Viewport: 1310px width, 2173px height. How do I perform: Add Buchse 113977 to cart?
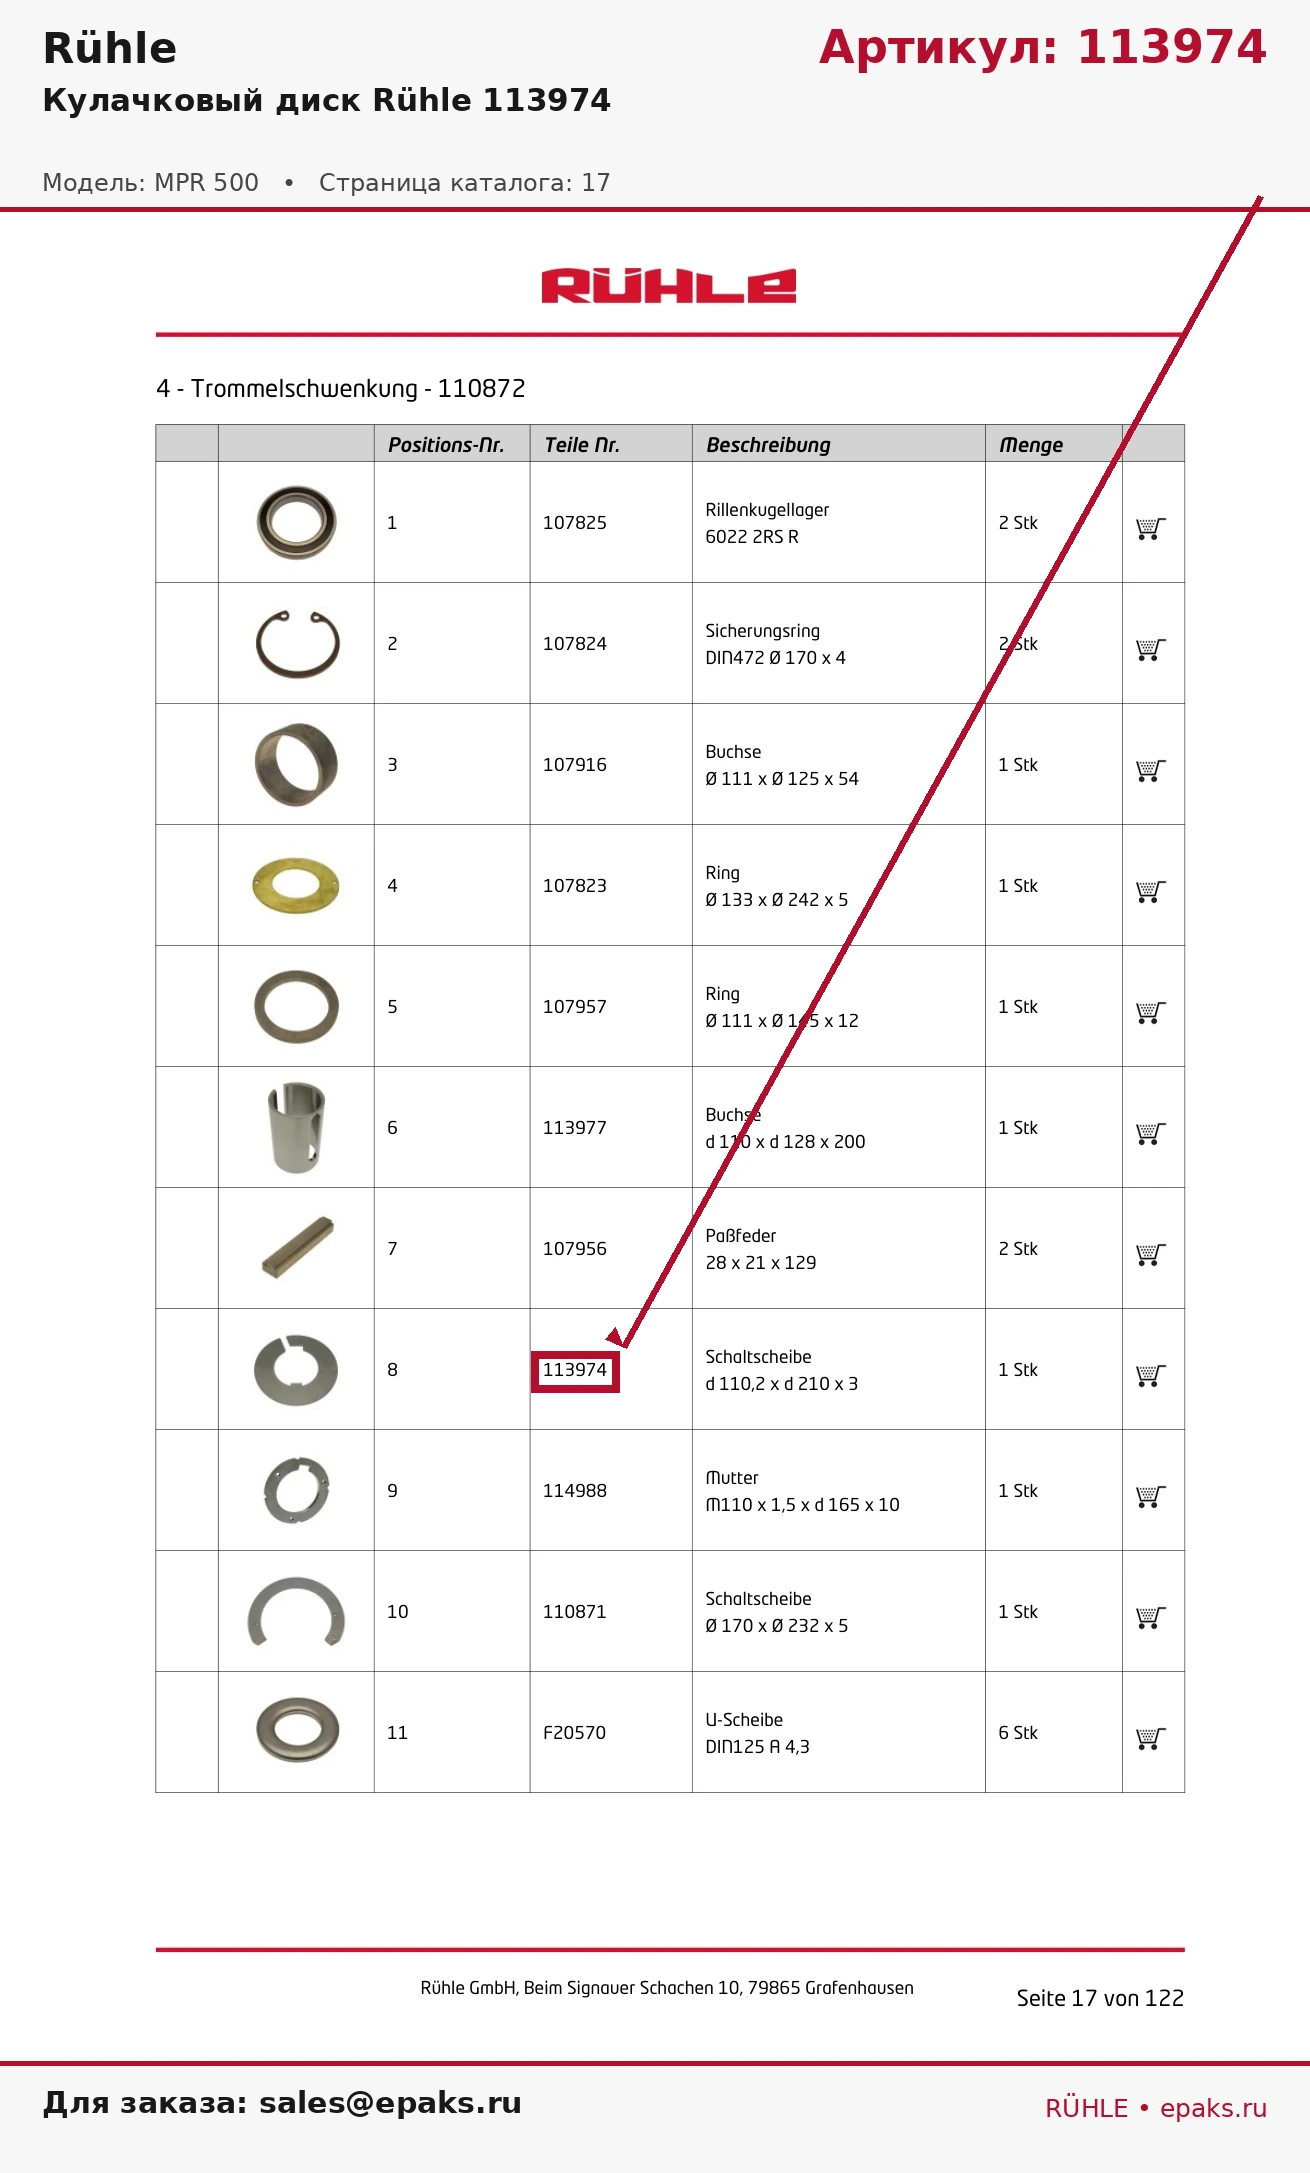click(1151, 1133)
